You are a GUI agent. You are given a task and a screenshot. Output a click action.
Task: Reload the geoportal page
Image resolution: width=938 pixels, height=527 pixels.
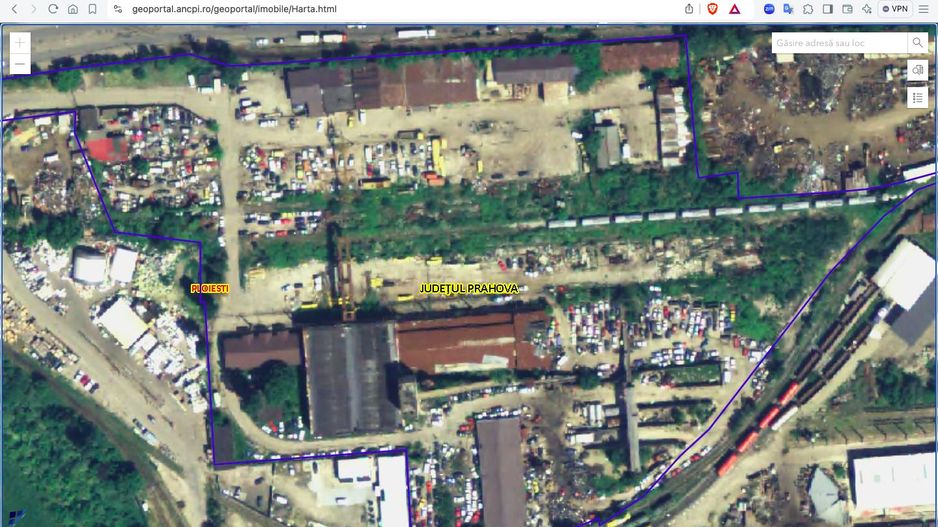pos(53,9)
